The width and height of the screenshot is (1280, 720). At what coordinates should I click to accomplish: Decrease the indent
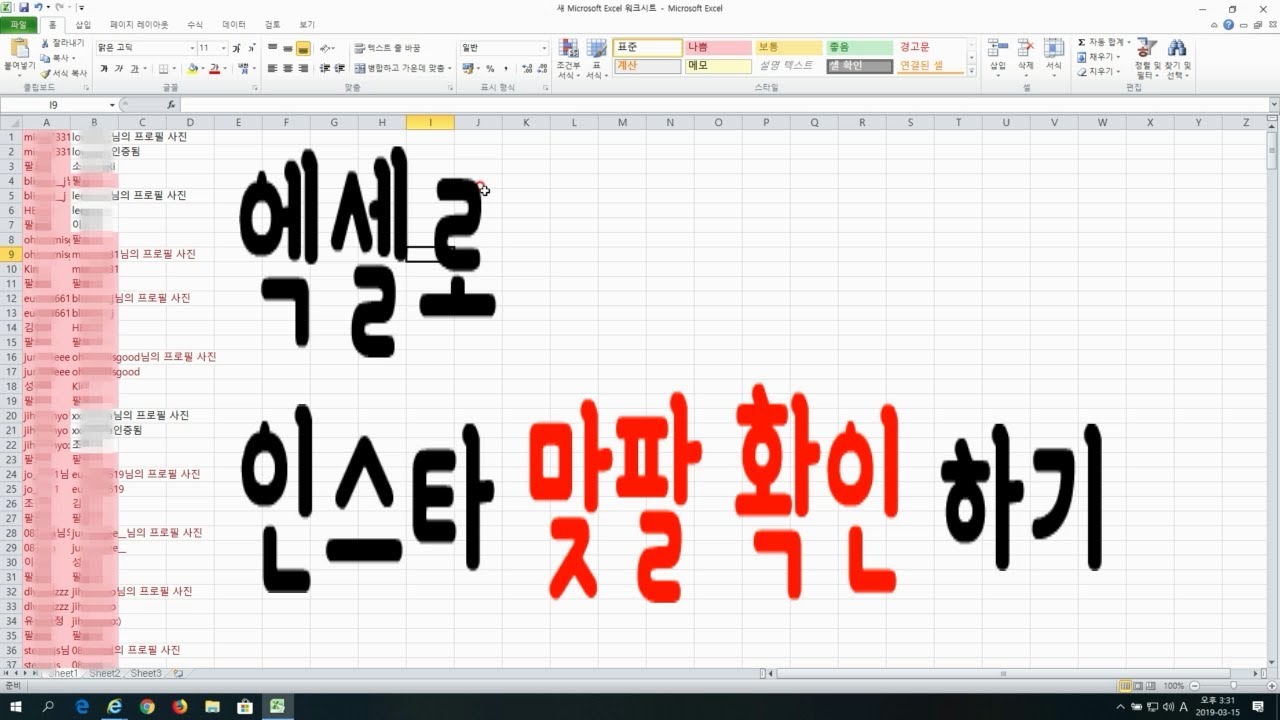click(324, 69)
